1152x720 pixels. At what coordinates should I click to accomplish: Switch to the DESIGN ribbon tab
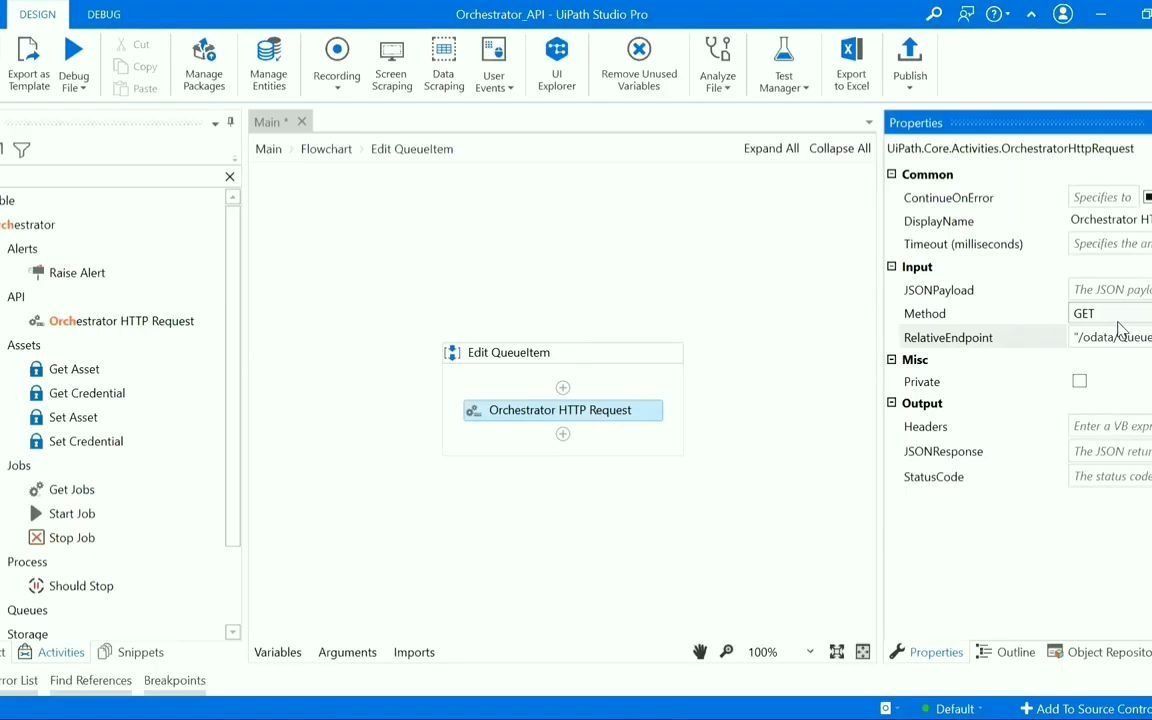tap(37, 14)
